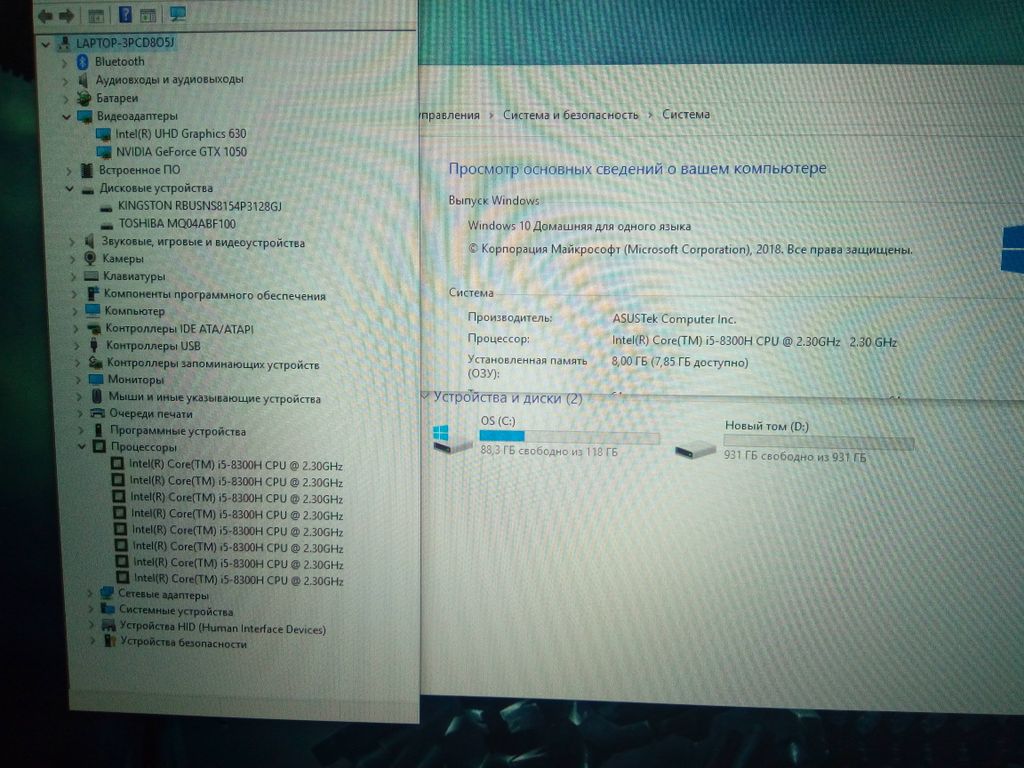Expand Аудиовходы и аудиовыходы category

click(65, 81)
